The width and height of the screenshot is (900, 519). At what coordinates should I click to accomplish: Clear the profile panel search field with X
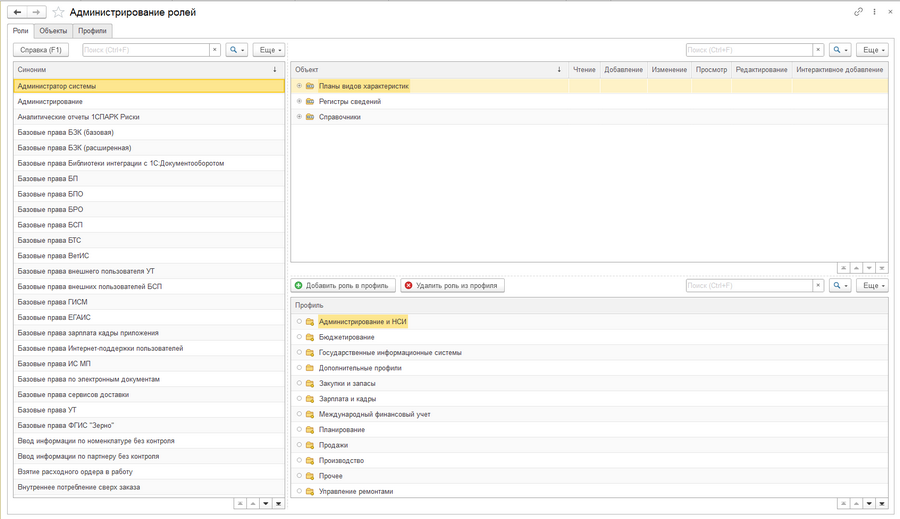pos(818,285)
